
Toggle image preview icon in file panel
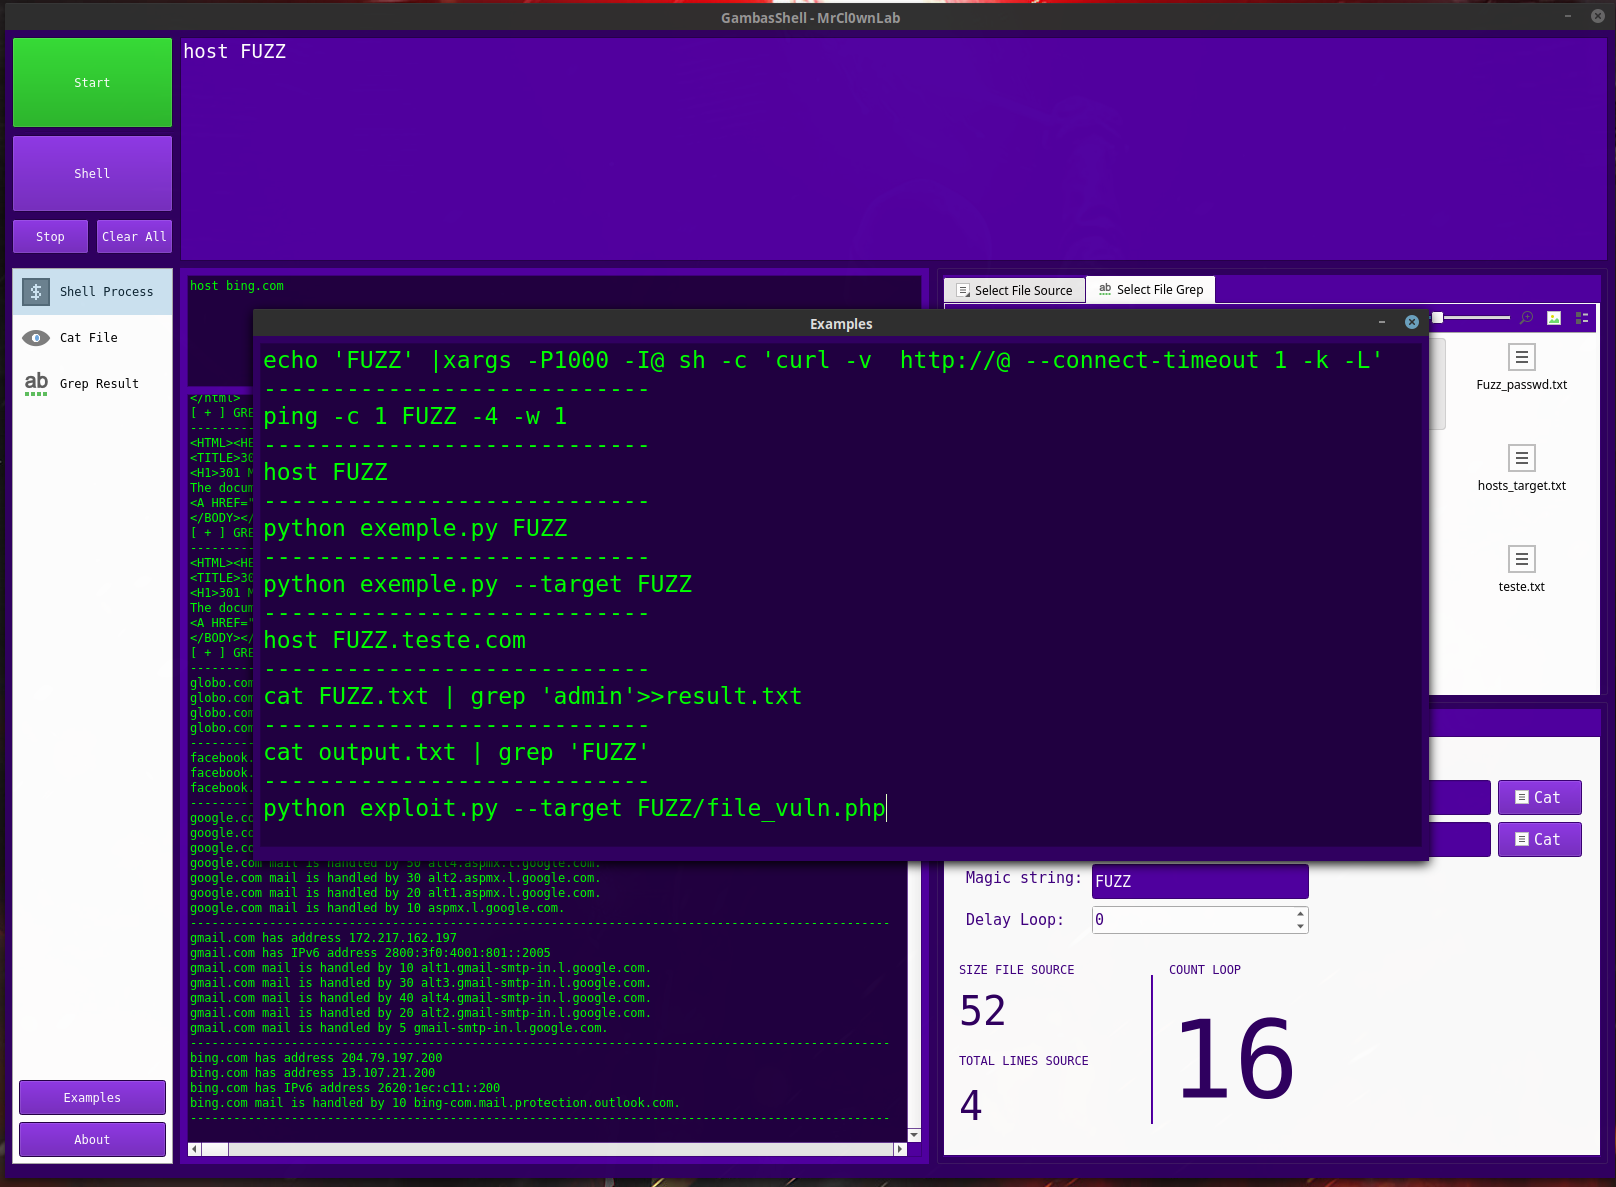point(1554,318)
